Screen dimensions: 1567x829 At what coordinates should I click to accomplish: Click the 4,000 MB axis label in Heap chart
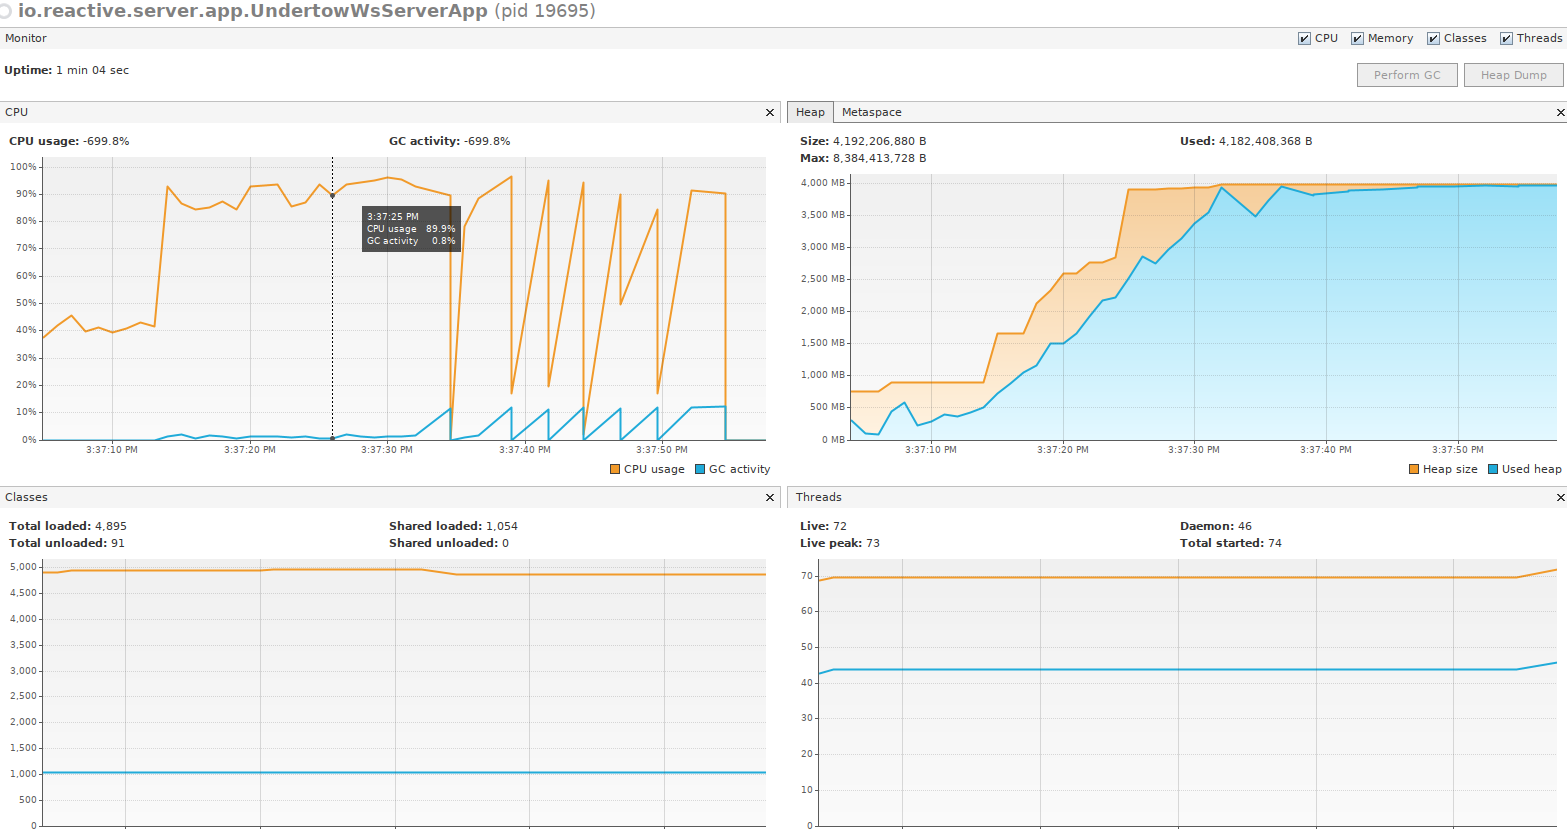pos(823,183)
